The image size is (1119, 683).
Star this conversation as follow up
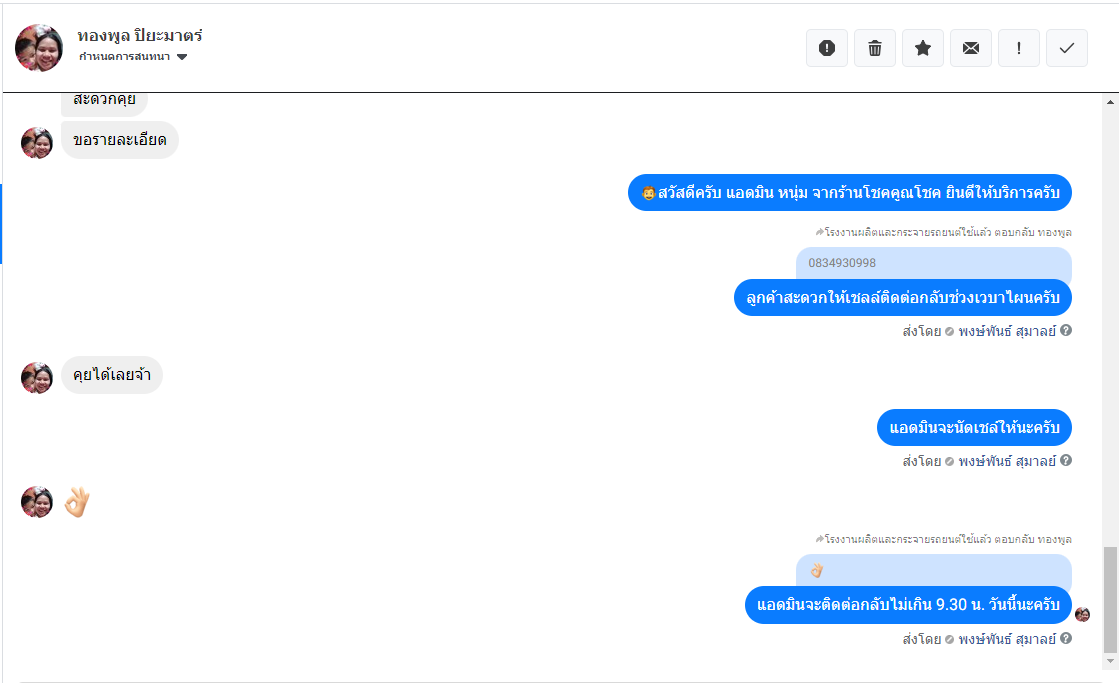point(923,48)
